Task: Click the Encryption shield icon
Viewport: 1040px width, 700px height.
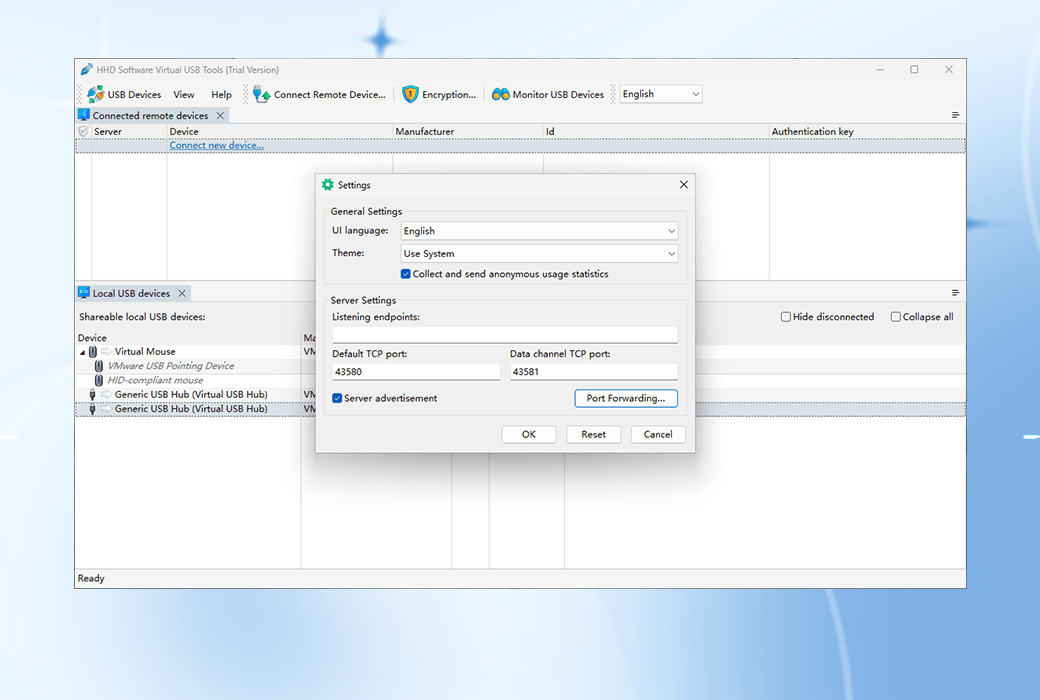Action: tap(410, 94)
